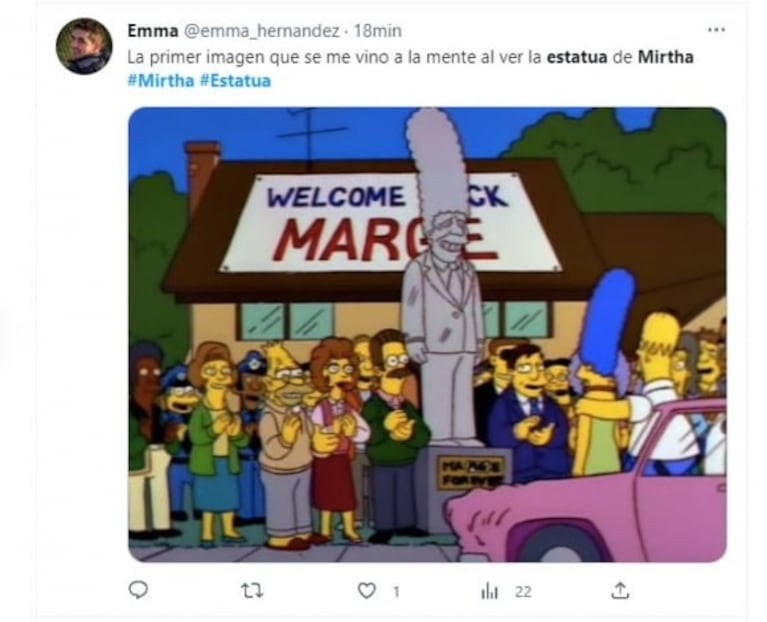Follow the #Estatua hashtag

235,81
